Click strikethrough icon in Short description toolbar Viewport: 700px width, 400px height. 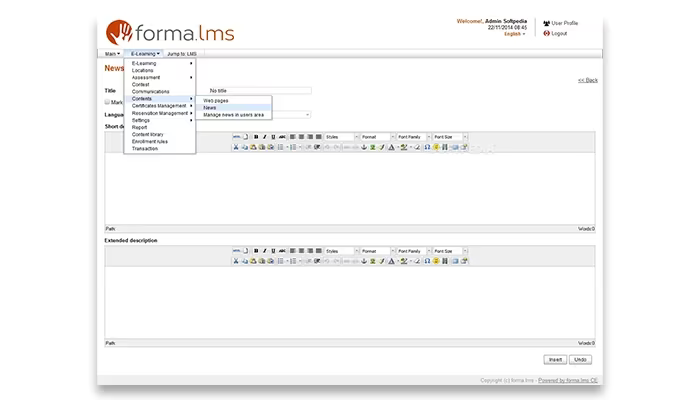coord(282,137)
